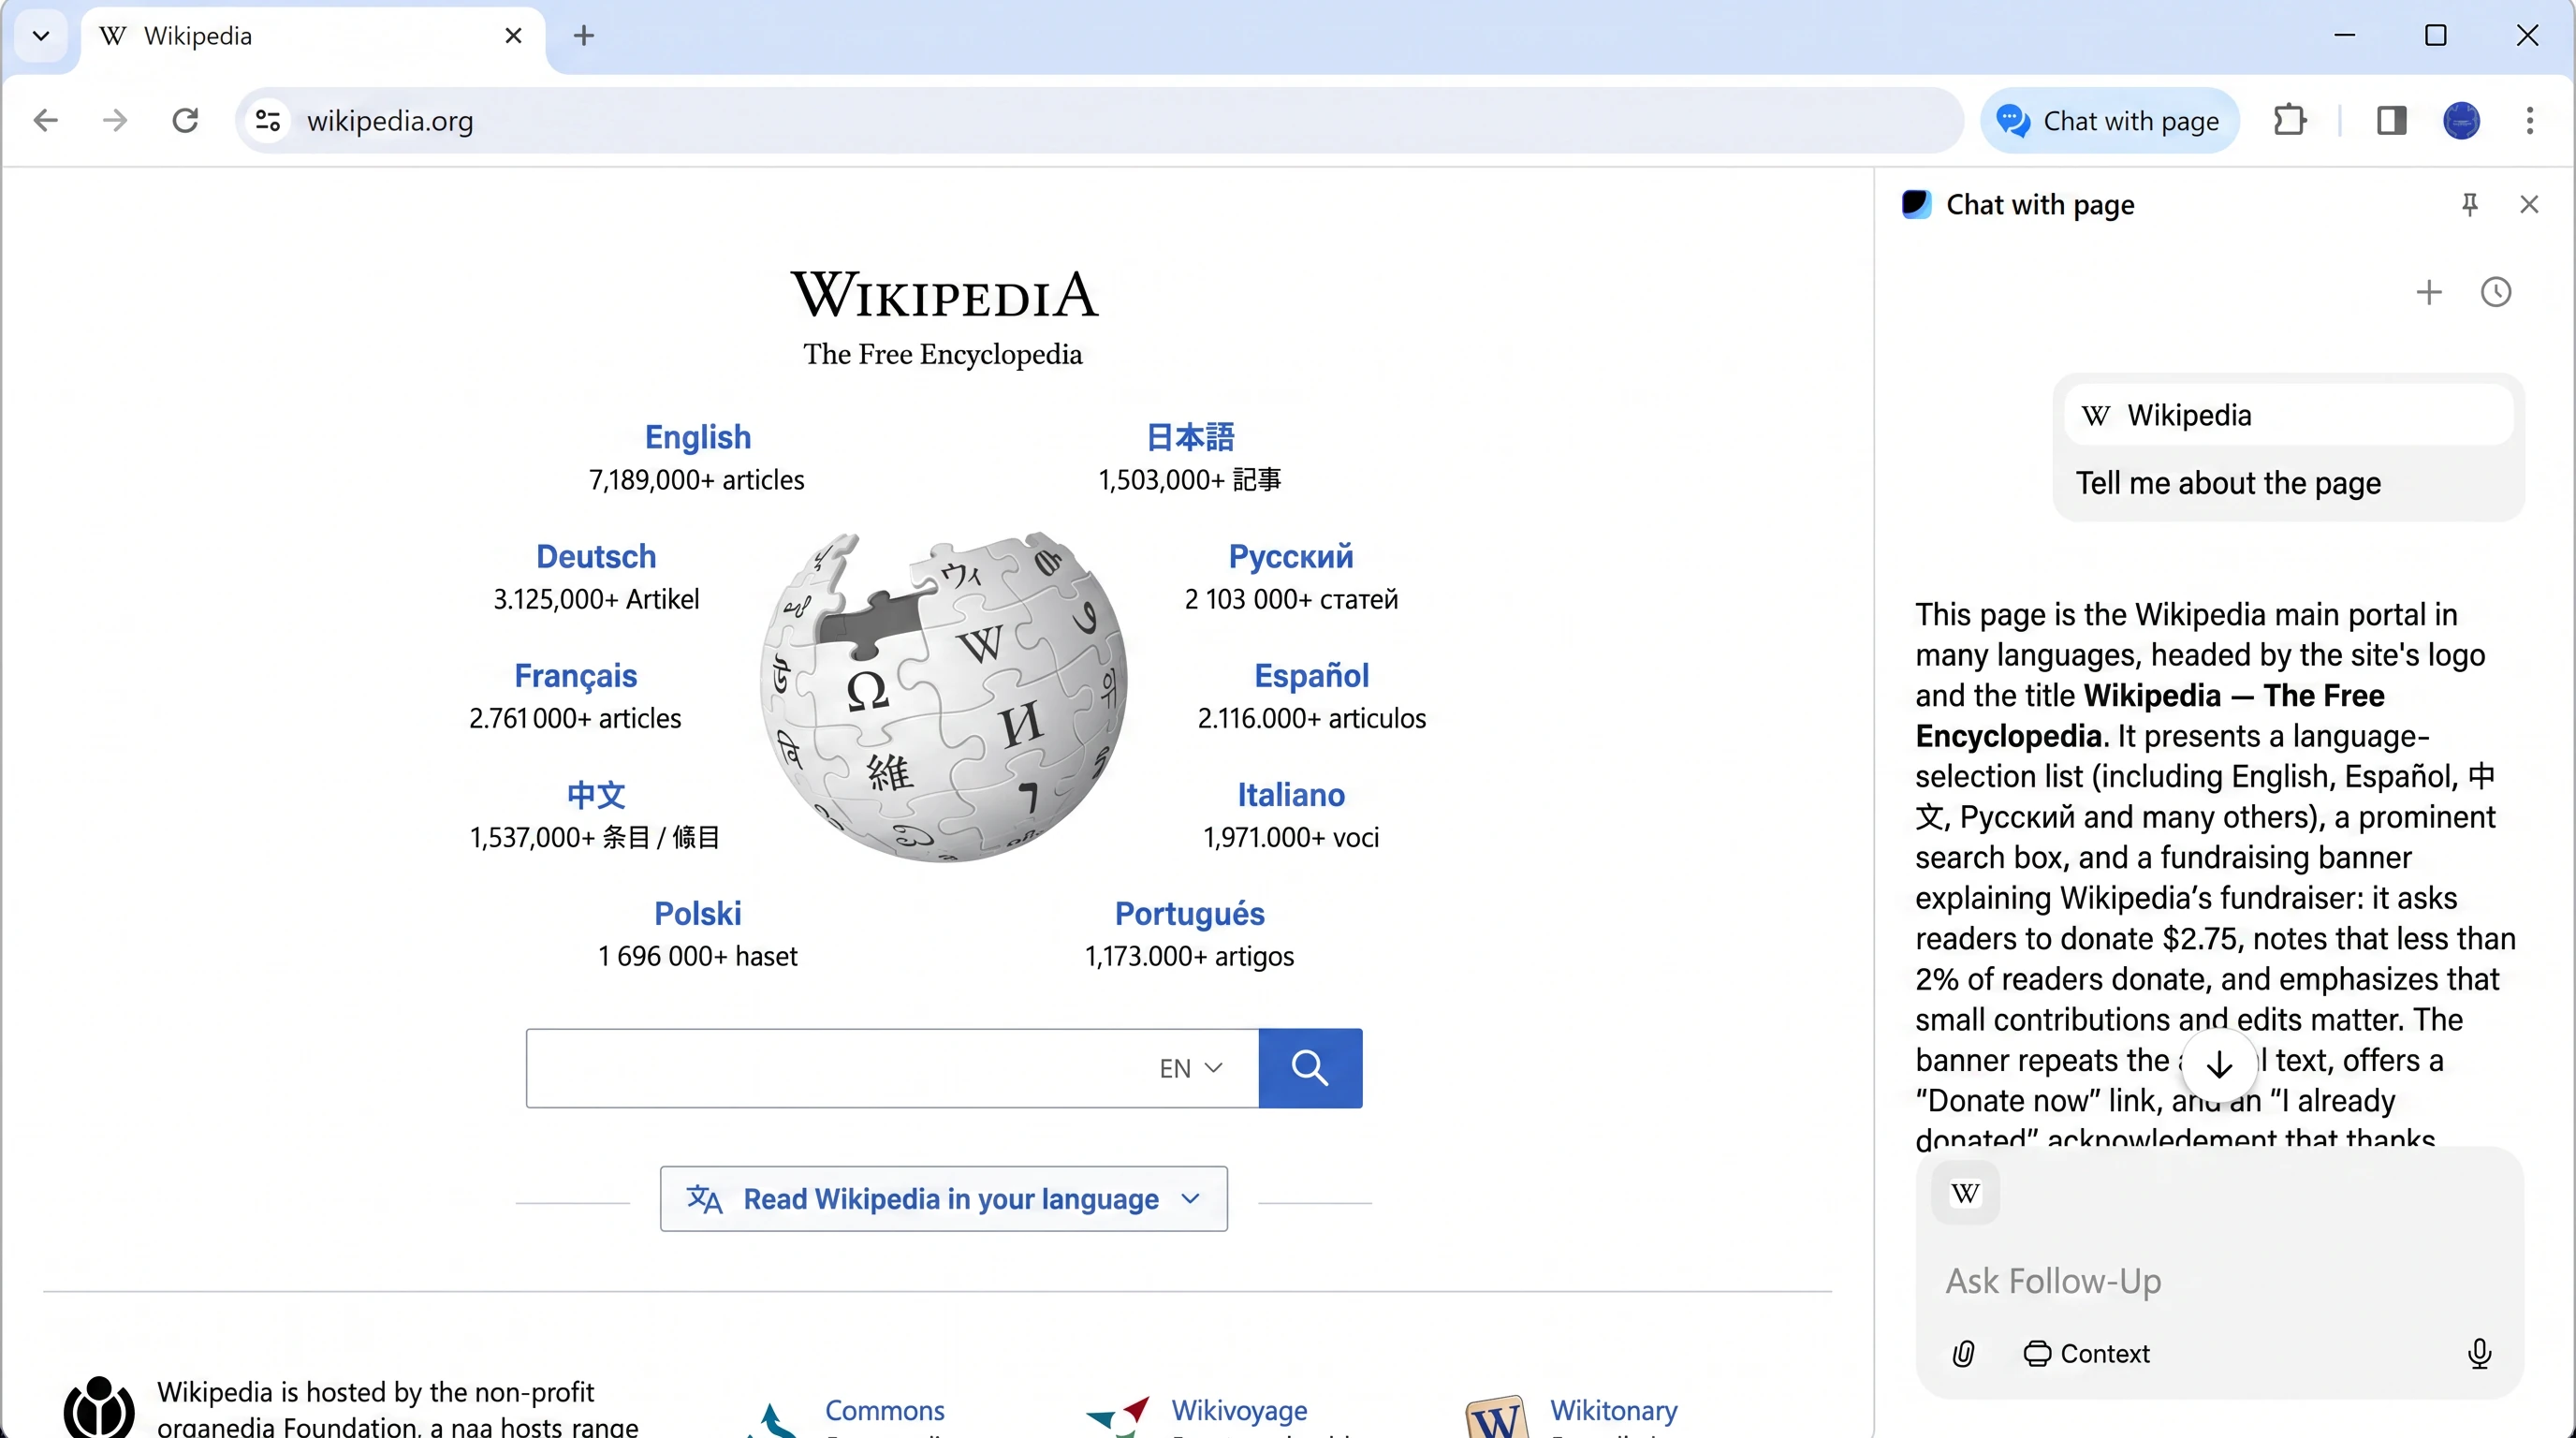Open the browser three-dot menu

click(x=2530, y=121)
